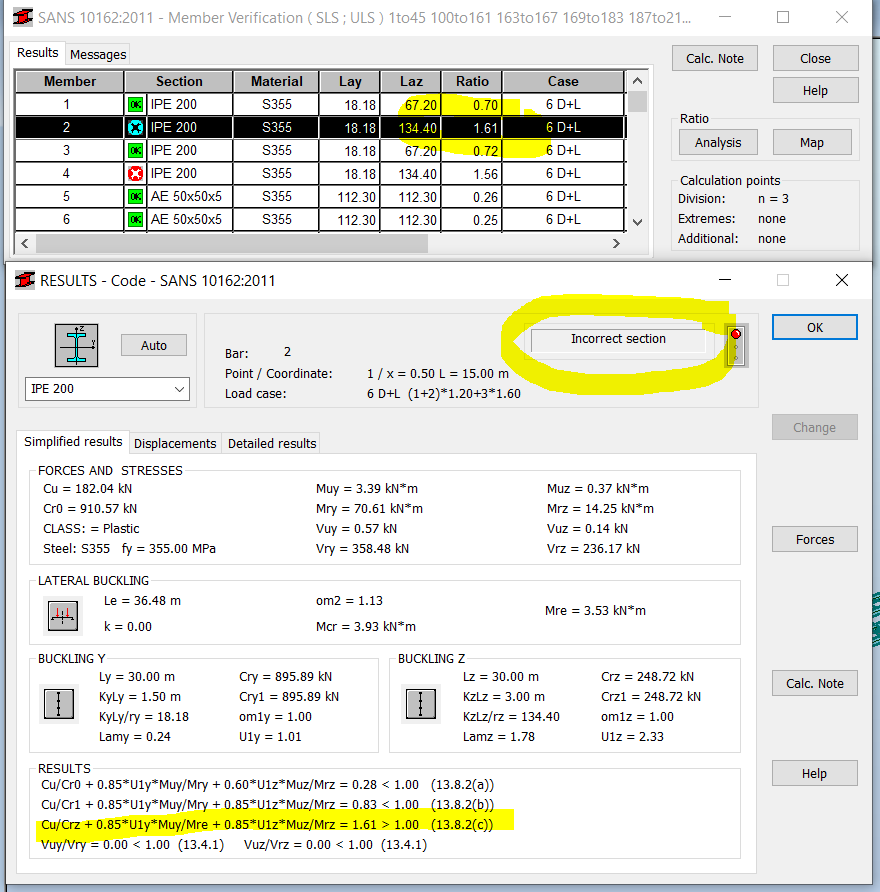Click the IPE section preview icon beside Auto
This screenshot has width=880, height=892.
pos(76,346)
